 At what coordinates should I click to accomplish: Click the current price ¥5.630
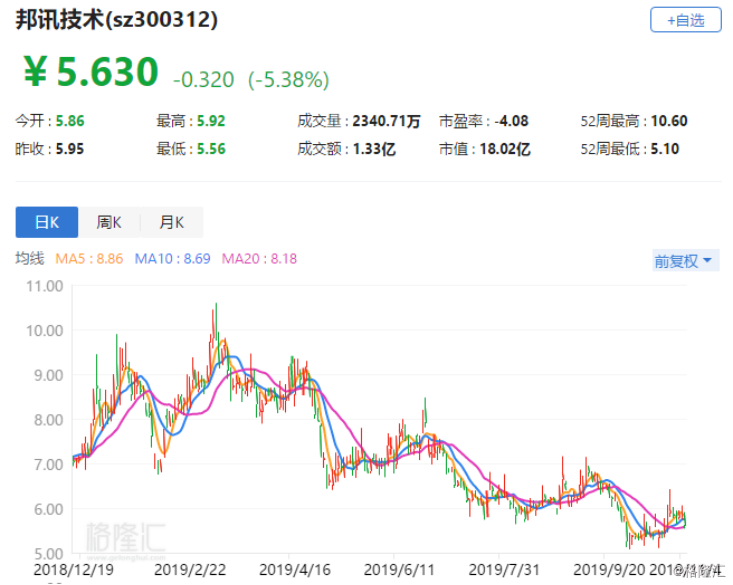91,72
